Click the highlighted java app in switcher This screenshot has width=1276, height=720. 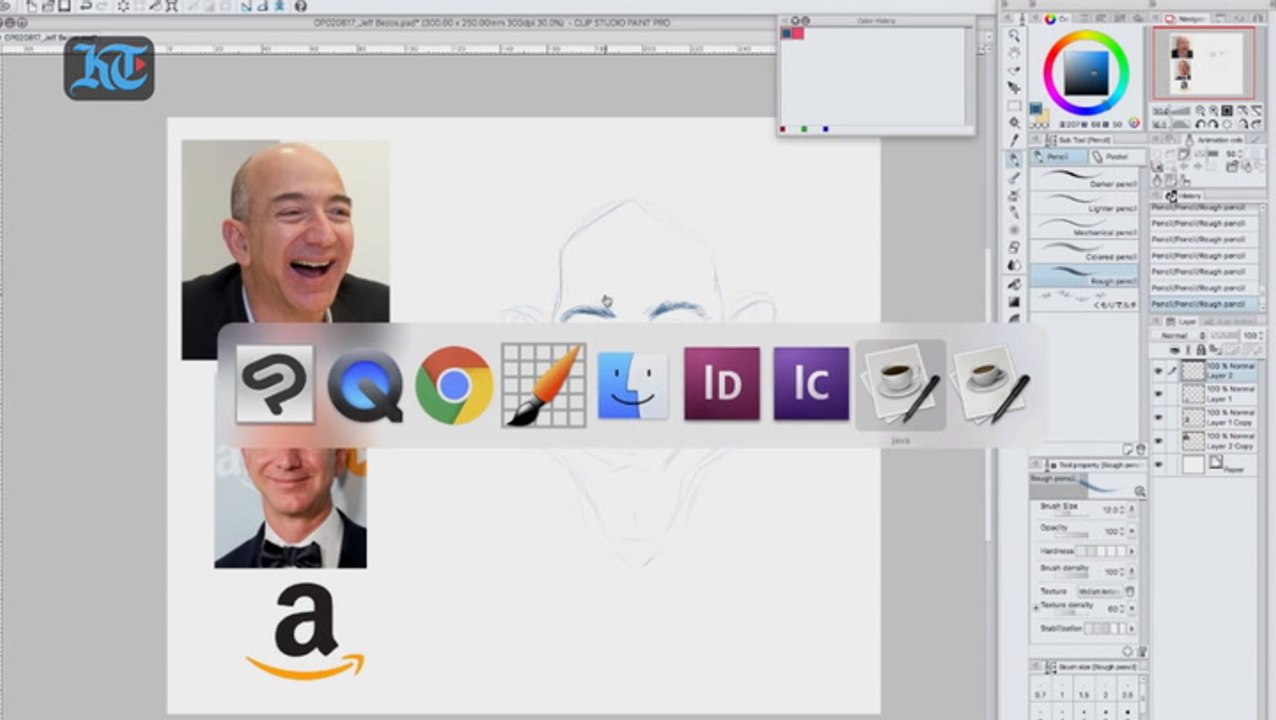point(901,385)
